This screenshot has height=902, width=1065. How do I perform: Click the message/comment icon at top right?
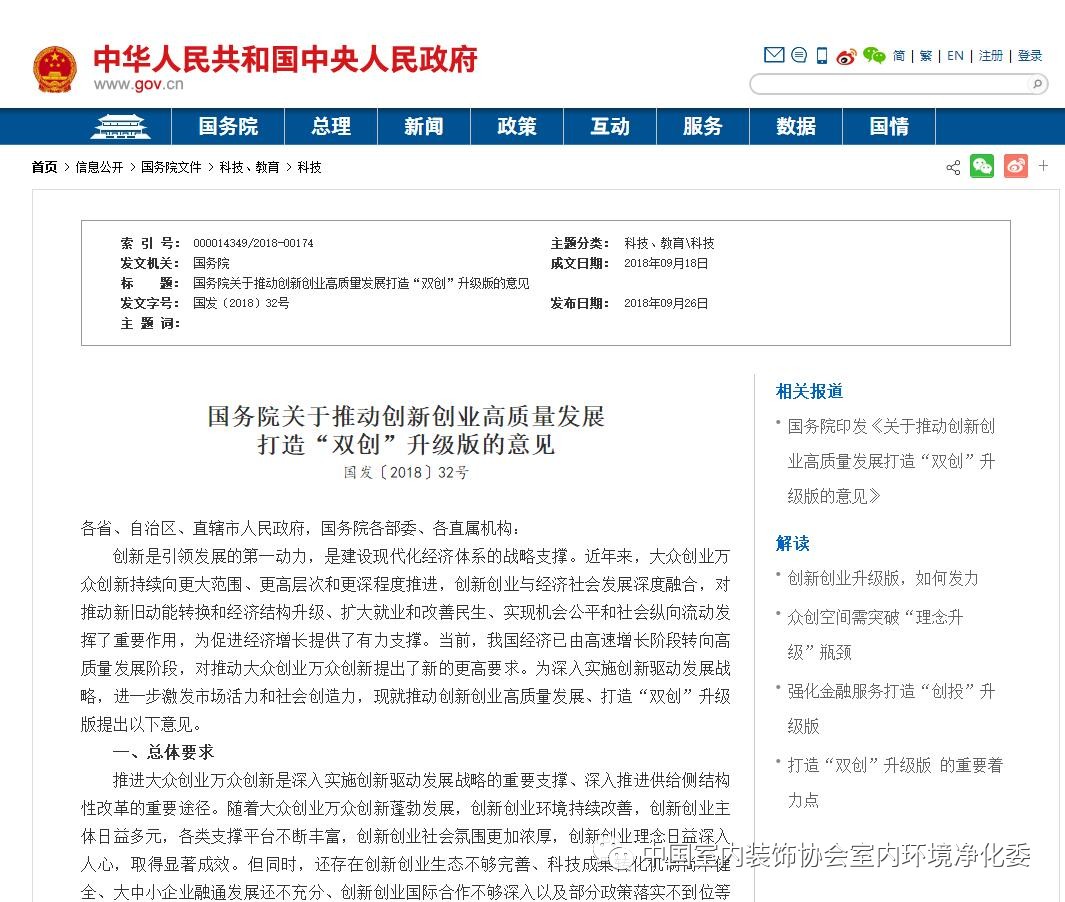[x=799, y=55]
